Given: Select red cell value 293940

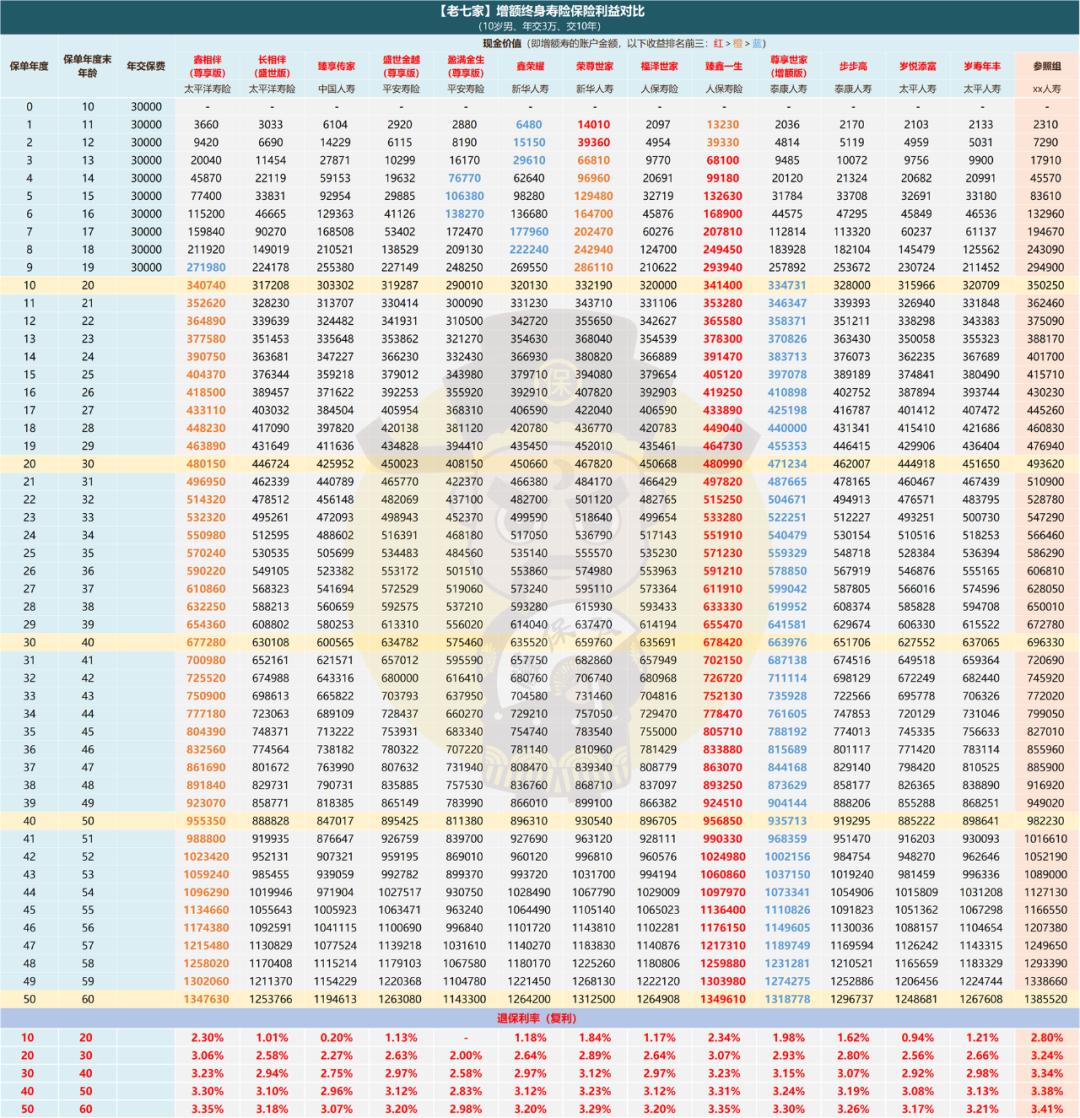Looking at the screenshot, I should (x=723, y=267).
